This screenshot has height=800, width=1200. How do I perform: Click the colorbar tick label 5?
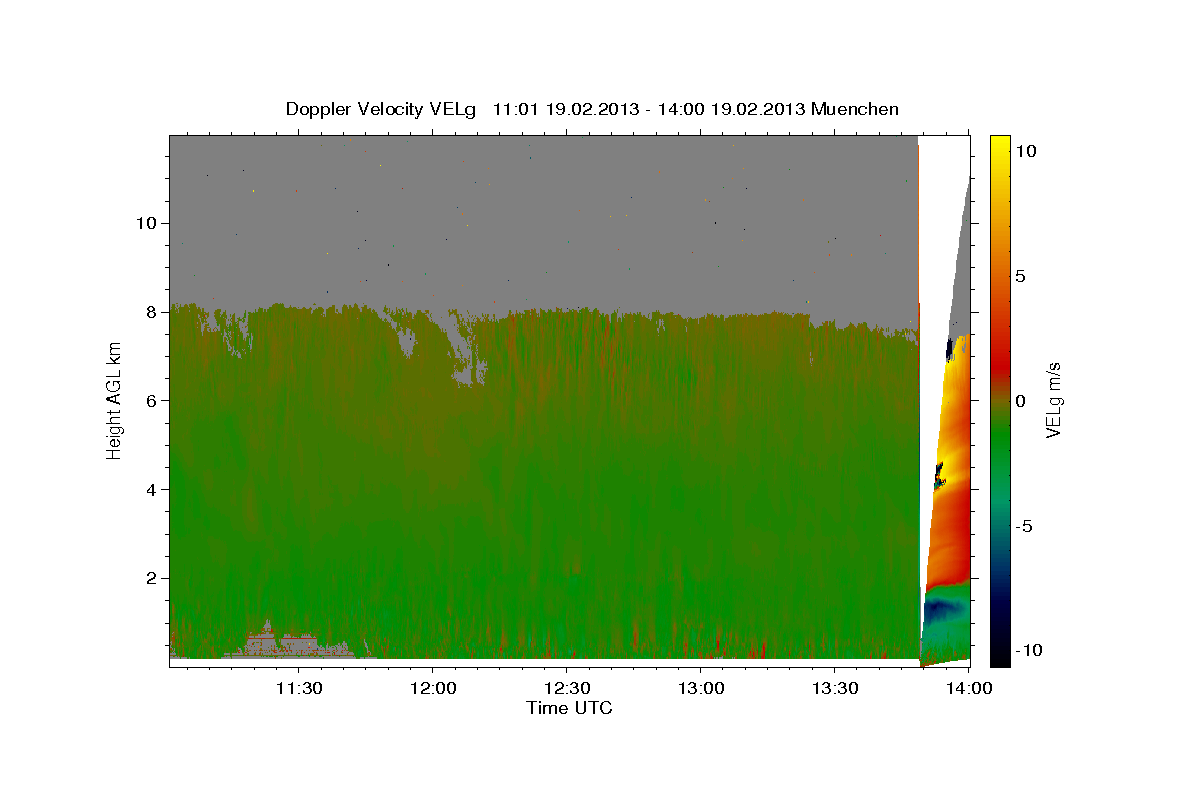pyautogui.click(x=1019, y=276)
